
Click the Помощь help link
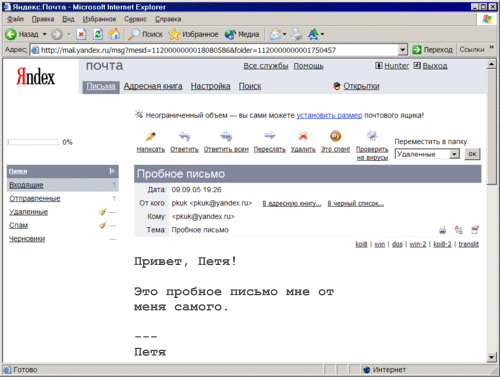308,66
